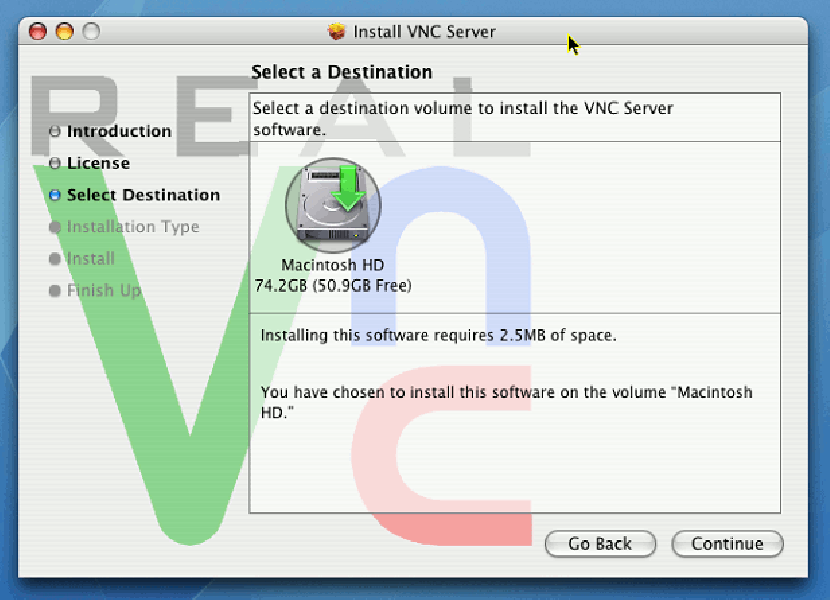Viewport: 830px width, 600px height.
Task: Select the Macintosh HD drive icon
Action: coord(333,205)
